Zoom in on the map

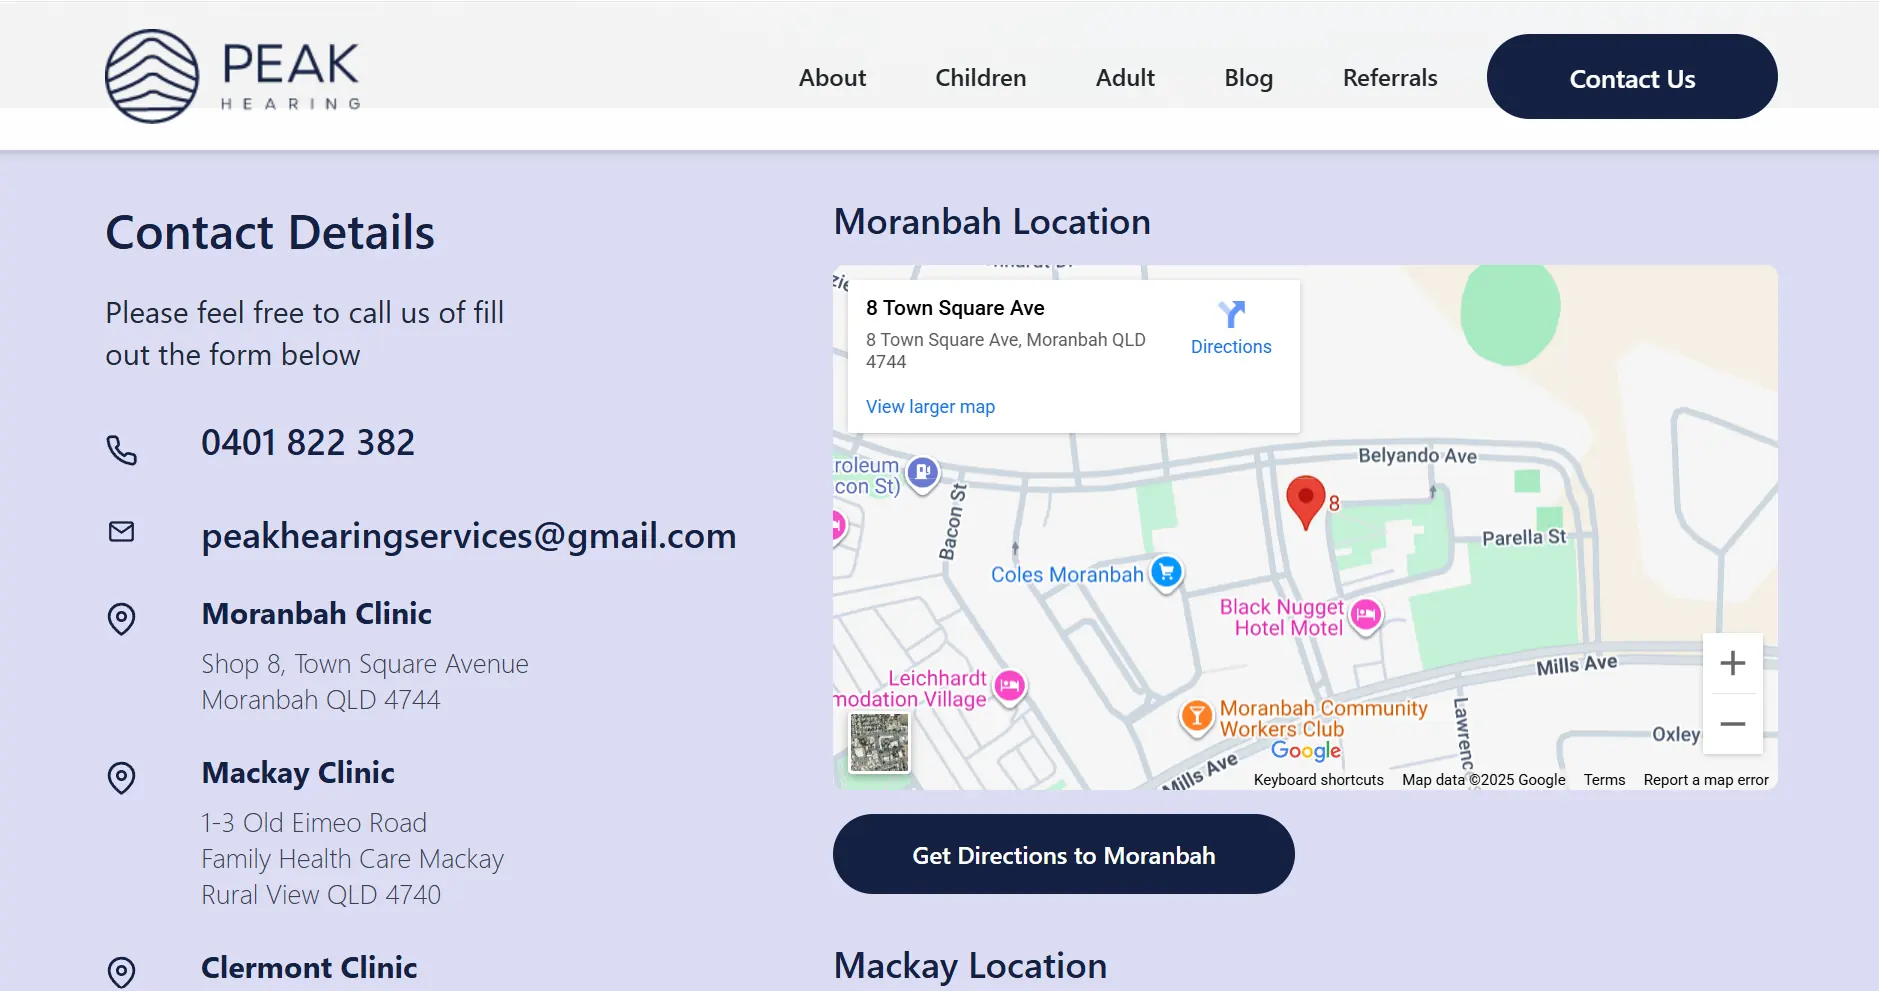(1732, 664)
